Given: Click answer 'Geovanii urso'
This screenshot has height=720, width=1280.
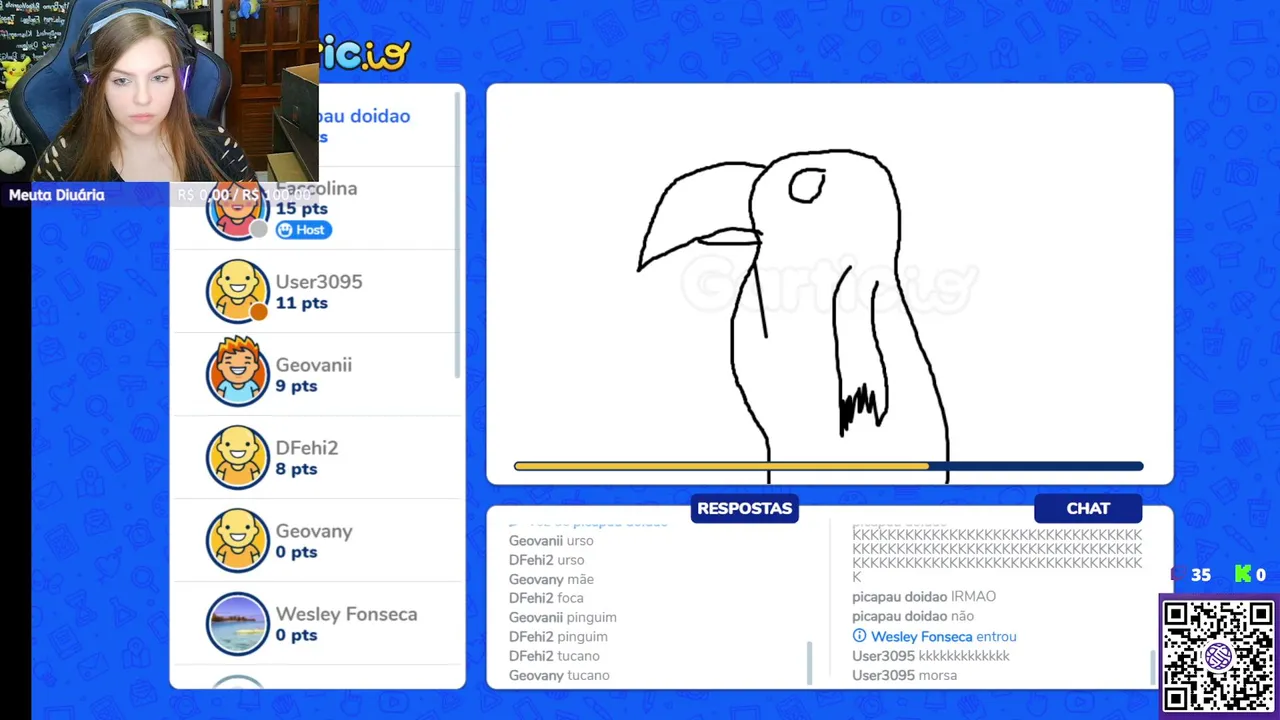Looking at the screenshot, I should [x=551, y=541].
